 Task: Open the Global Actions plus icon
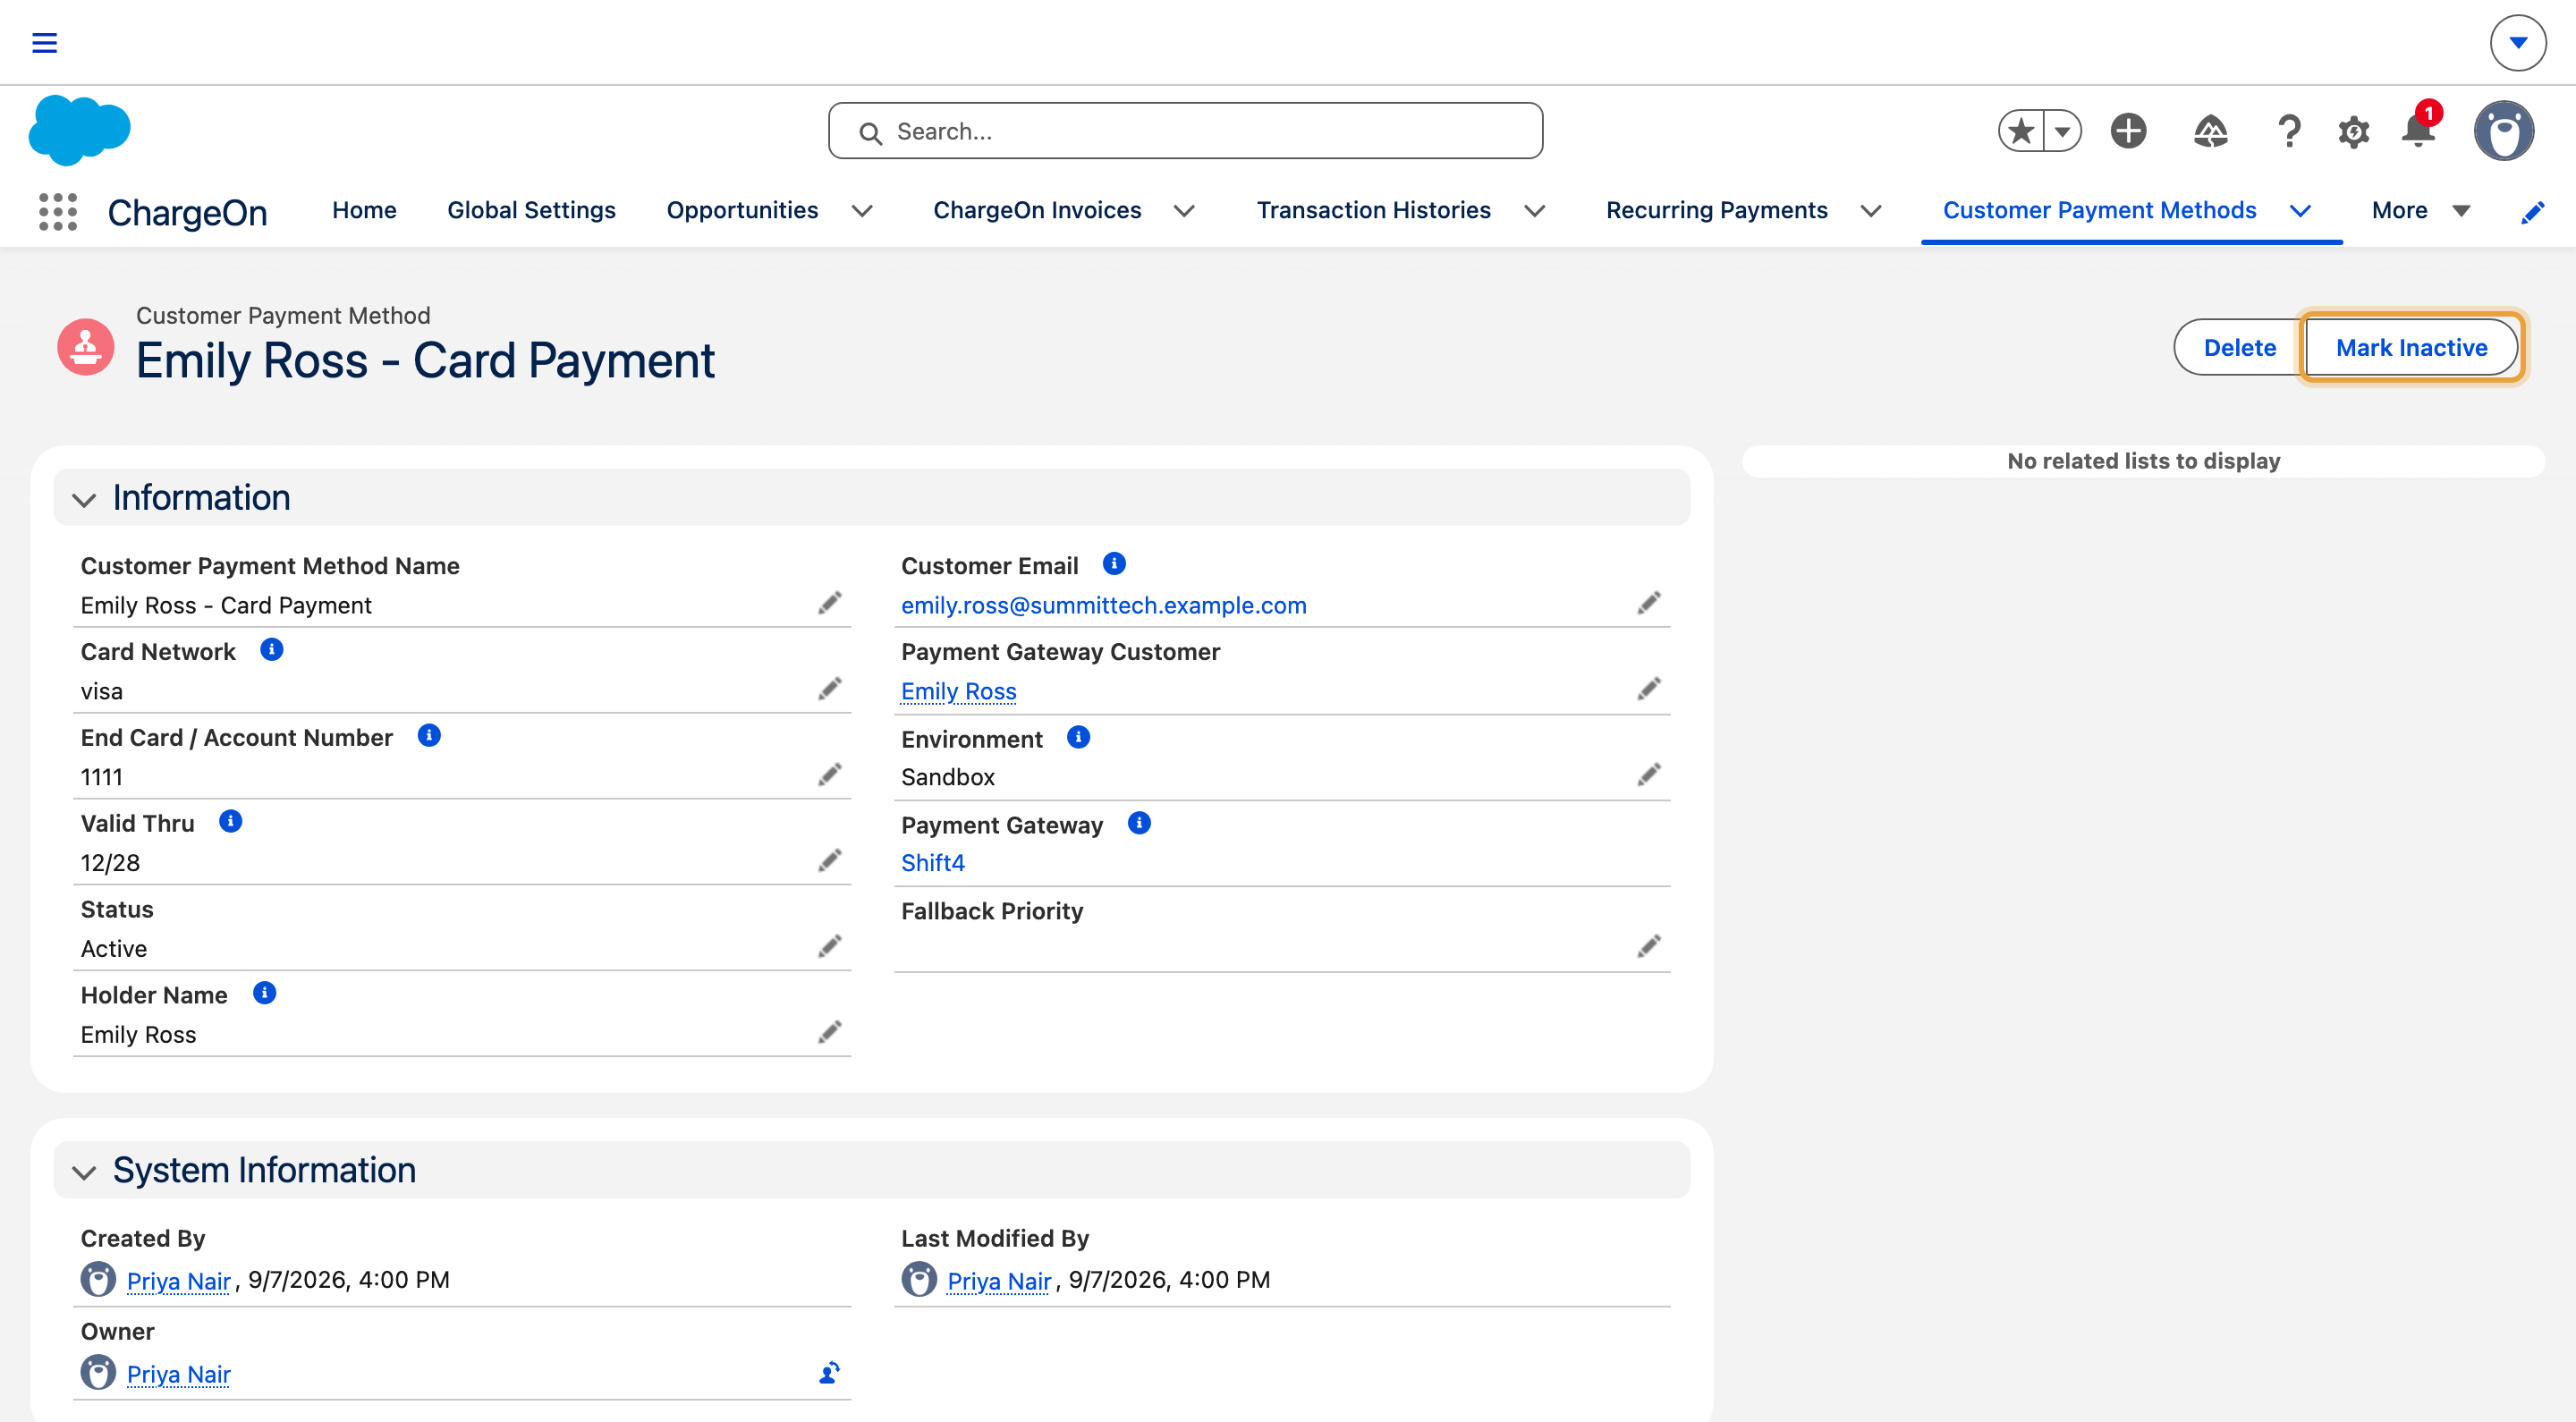coord(2128,131)
